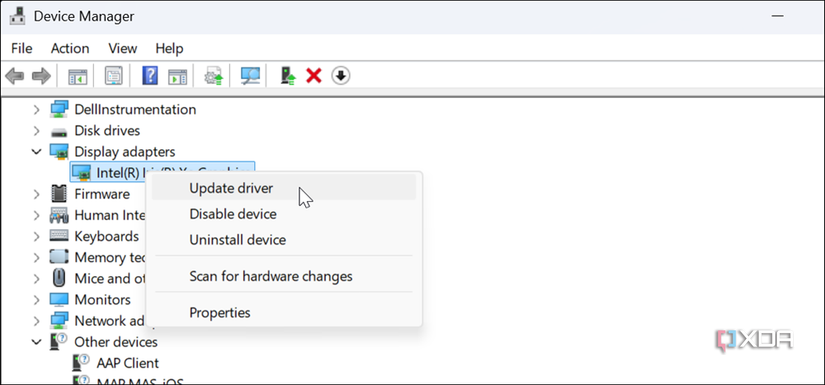Select the Firmware label
The width and height of the screenshot is (825, 385).
click(102, 194)
